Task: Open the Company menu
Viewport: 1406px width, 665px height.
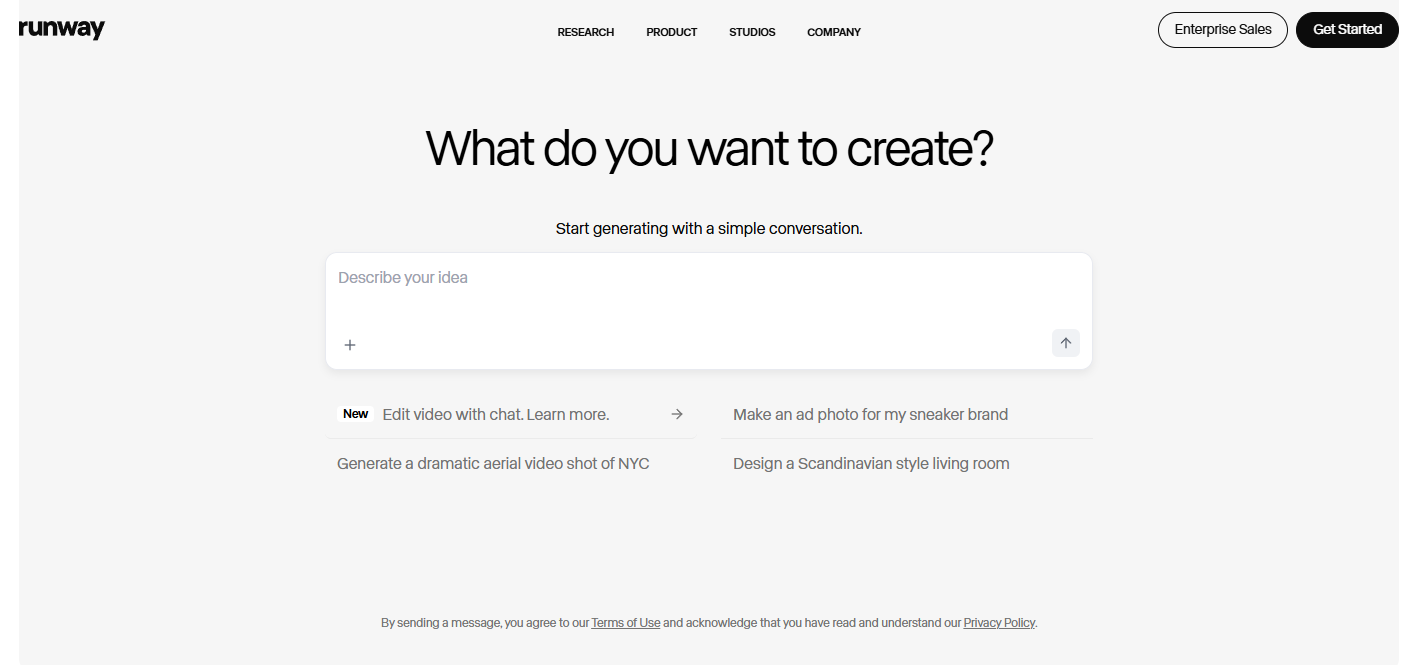Action: point(834,32)
